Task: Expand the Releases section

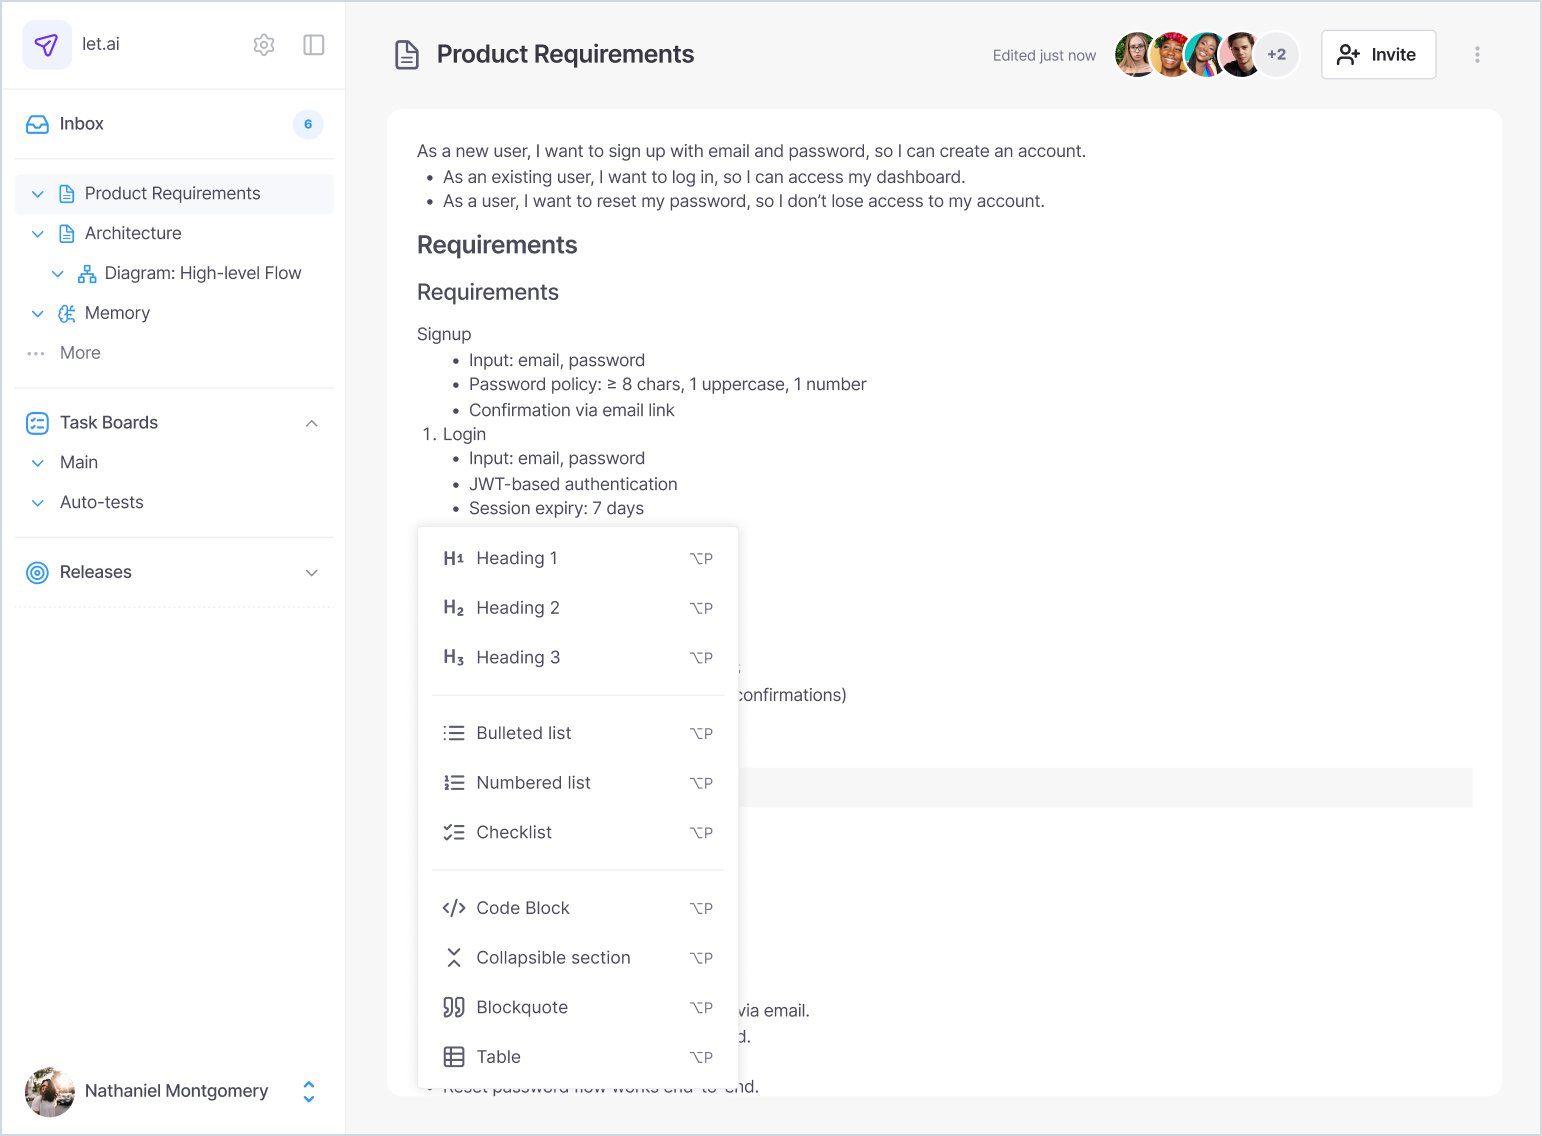Action: (x=312, y=573)
